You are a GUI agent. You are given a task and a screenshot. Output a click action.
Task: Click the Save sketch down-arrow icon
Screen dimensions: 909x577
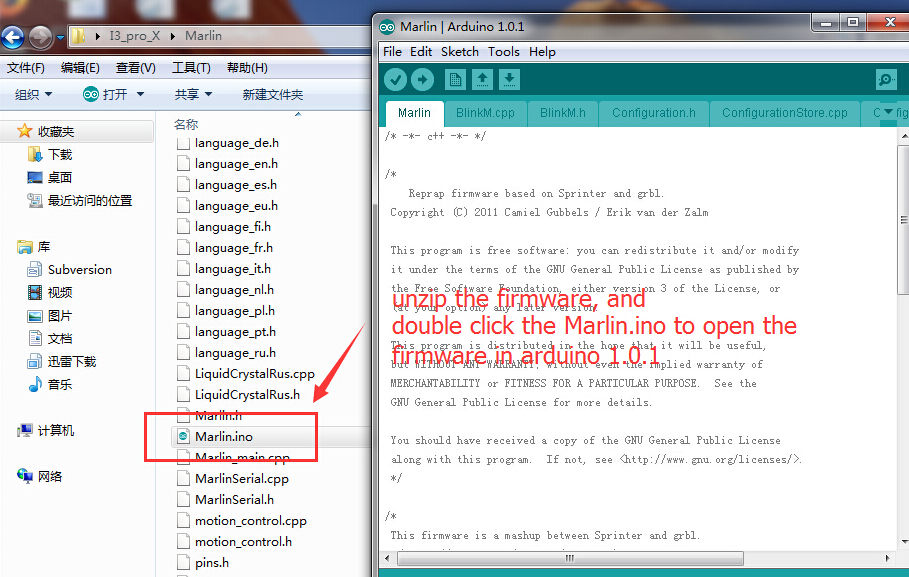509,79
